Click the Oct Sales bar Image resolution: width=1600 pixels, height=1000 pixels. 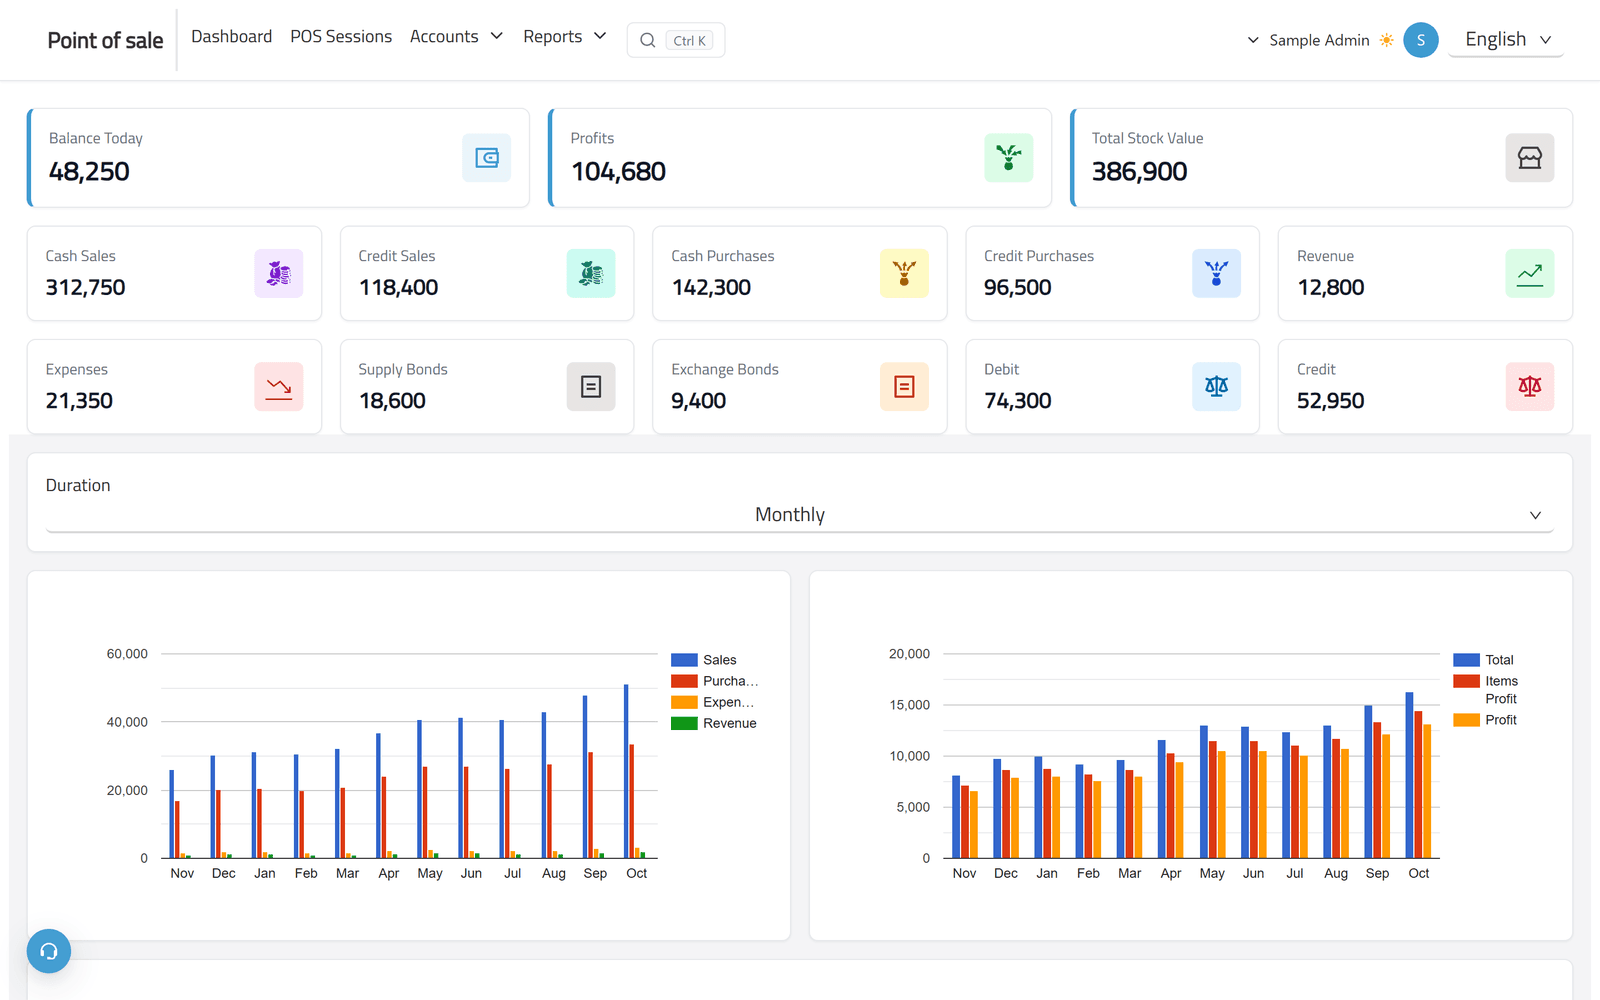pos(626,771)
